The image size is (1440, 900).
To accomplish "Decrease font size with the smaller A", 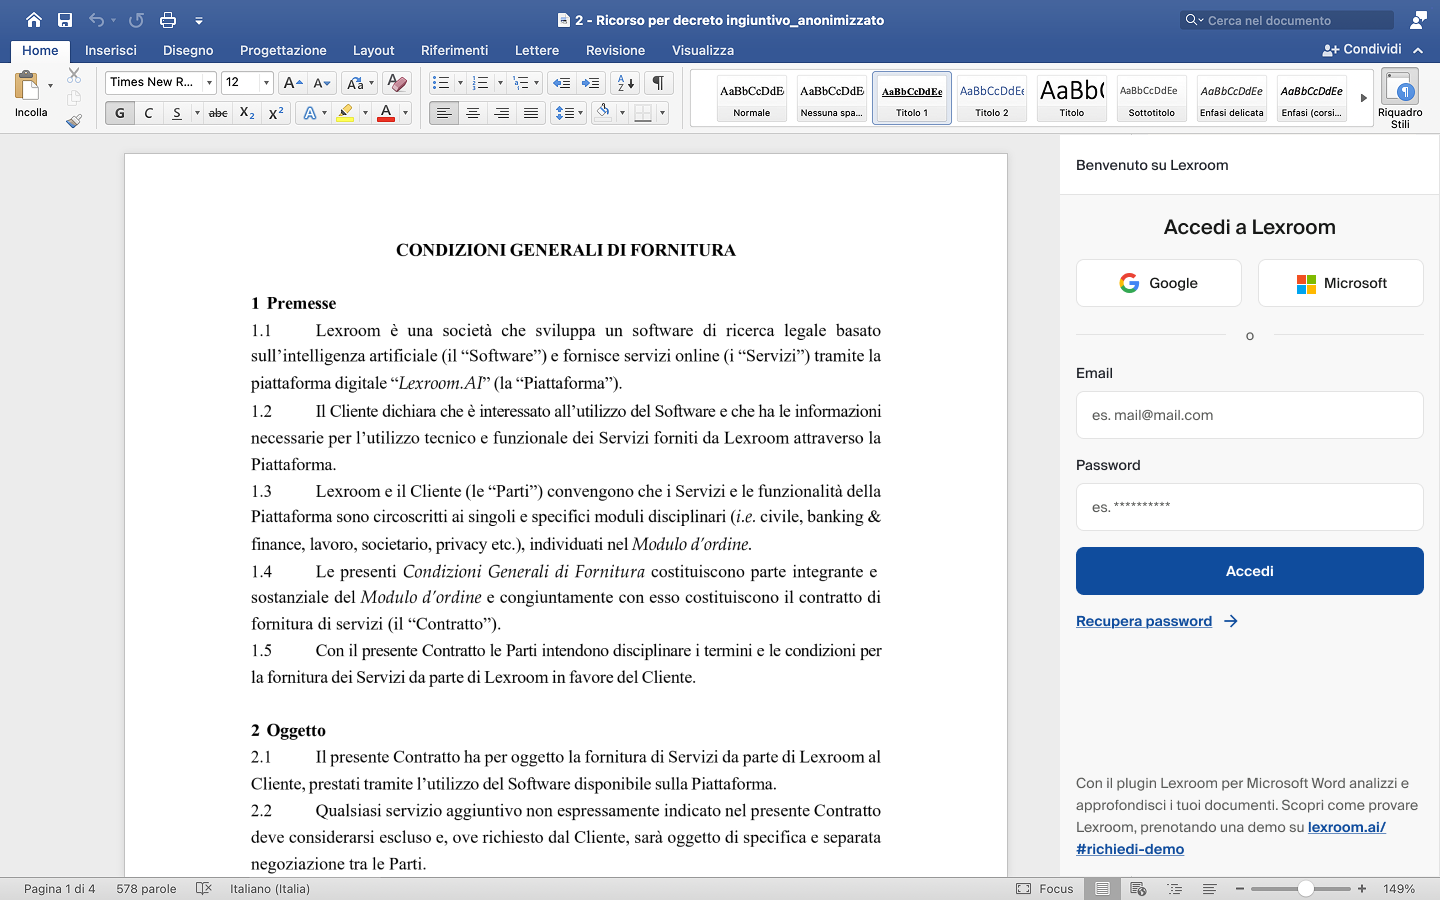I will tap(322, 83).
